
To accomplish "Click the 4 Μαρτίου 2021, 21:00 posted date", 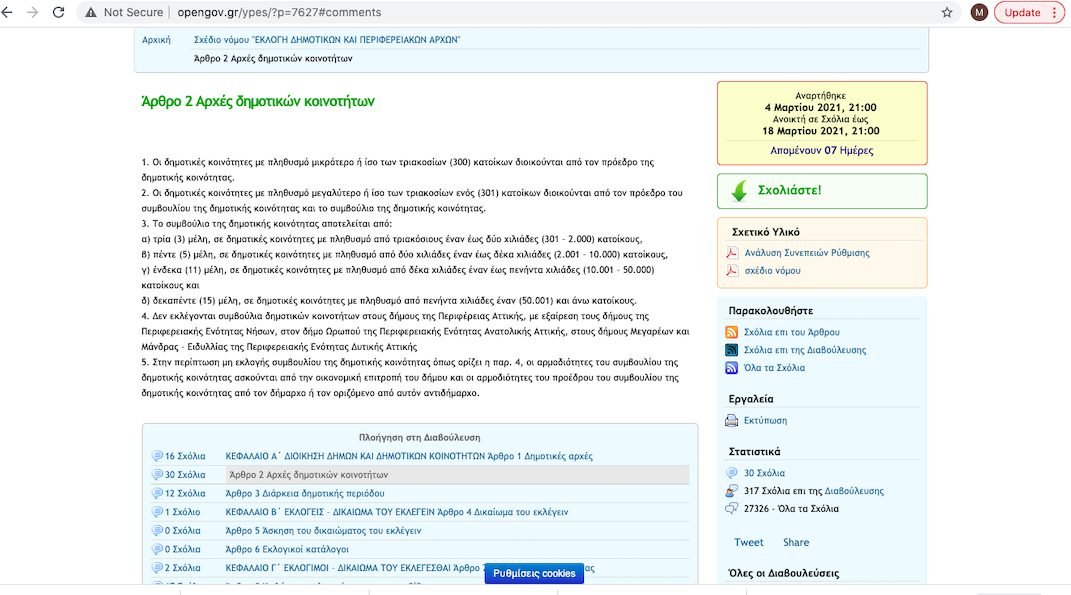I will 820,107.
